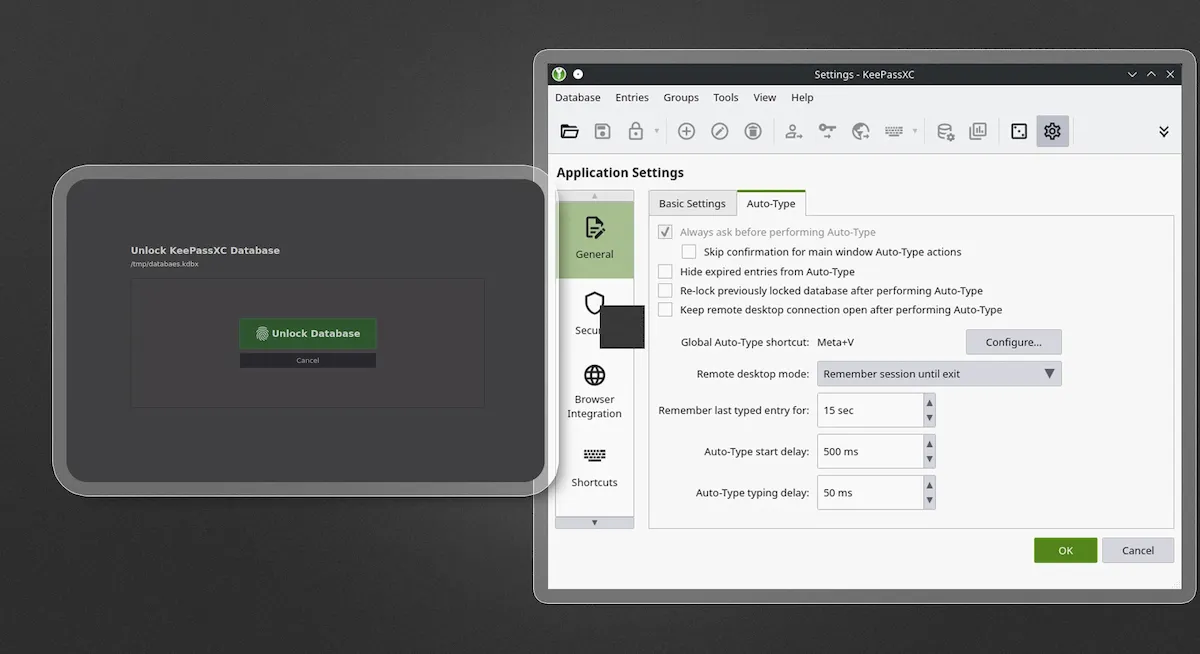
Task: Click the Copy Password key icon
Action: (x=827, y=131)
